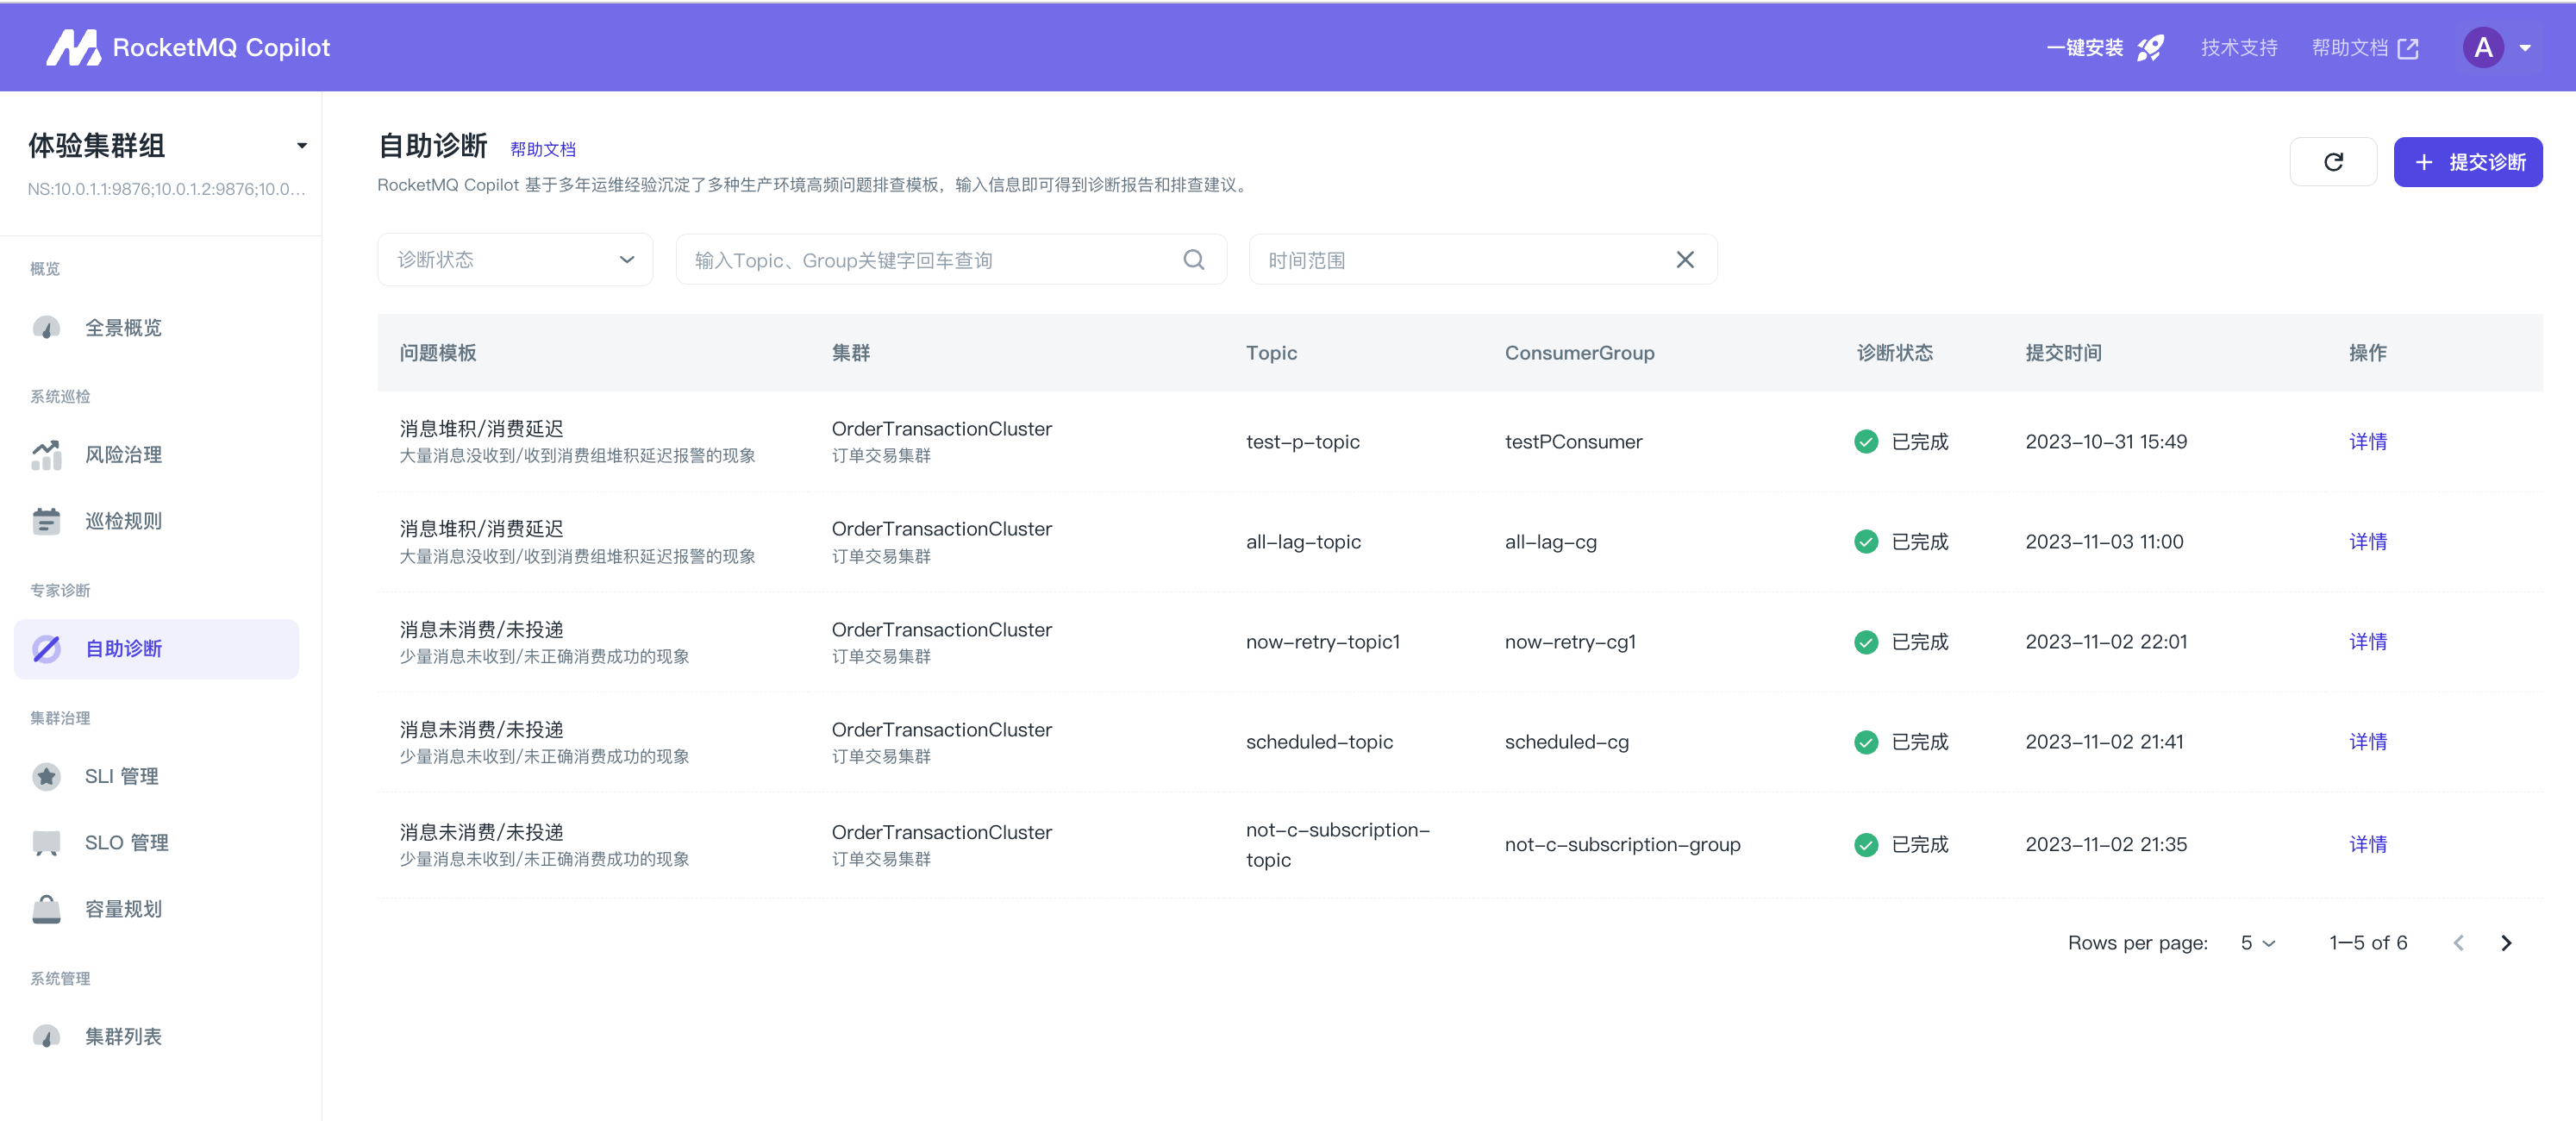
Task: Click the 问题模板 column header
Action: (x=438, y=353)
